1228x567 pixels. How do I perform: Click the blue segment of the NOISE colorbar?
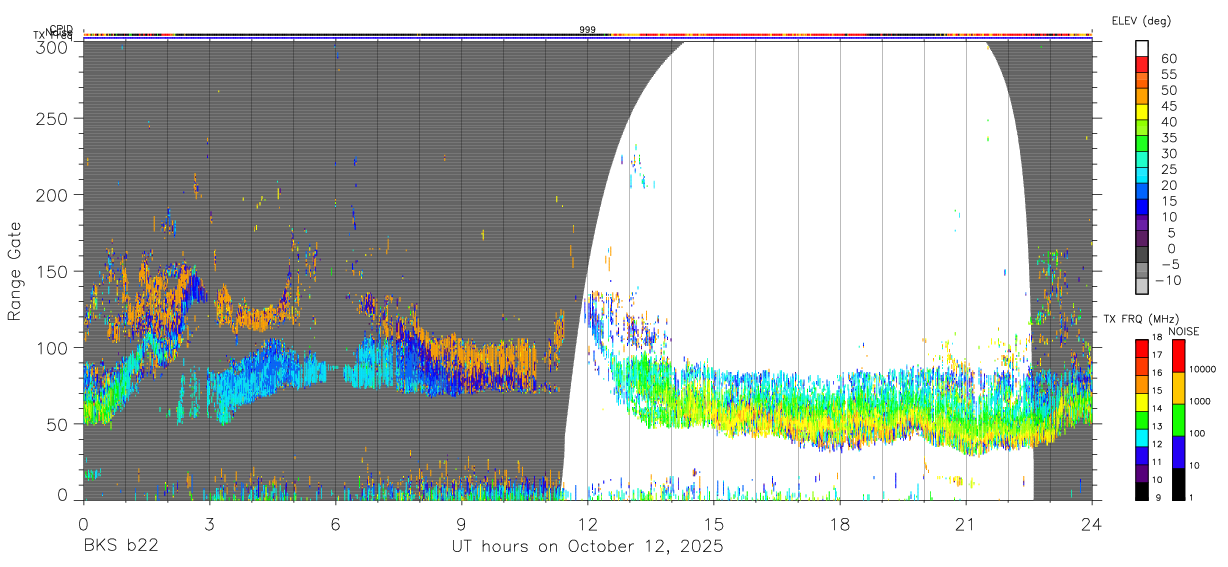point(1178,452)
